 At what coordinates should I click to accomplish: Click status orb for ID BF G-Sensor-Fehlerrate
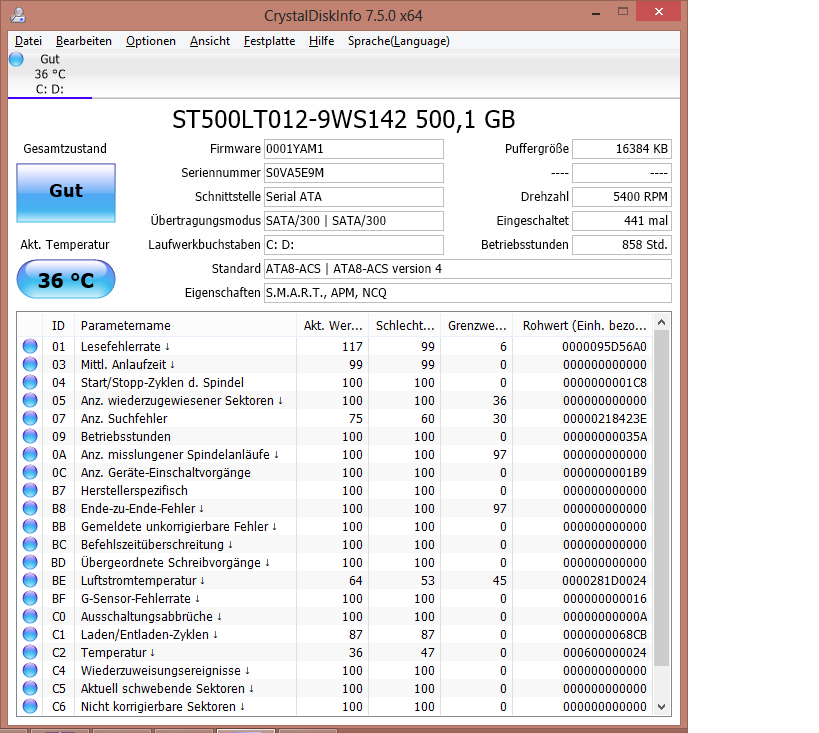coord(30,598)
